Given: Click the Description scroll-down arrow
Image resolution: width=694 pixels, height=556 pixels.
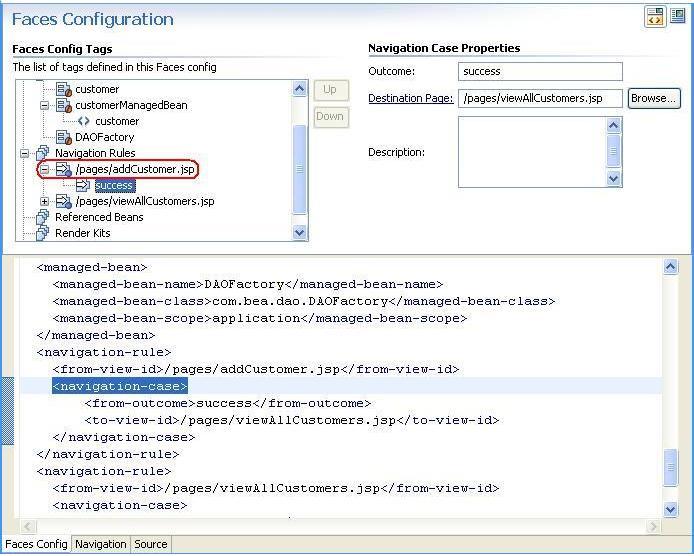Looking at the screenshot, I should point(613,179).
